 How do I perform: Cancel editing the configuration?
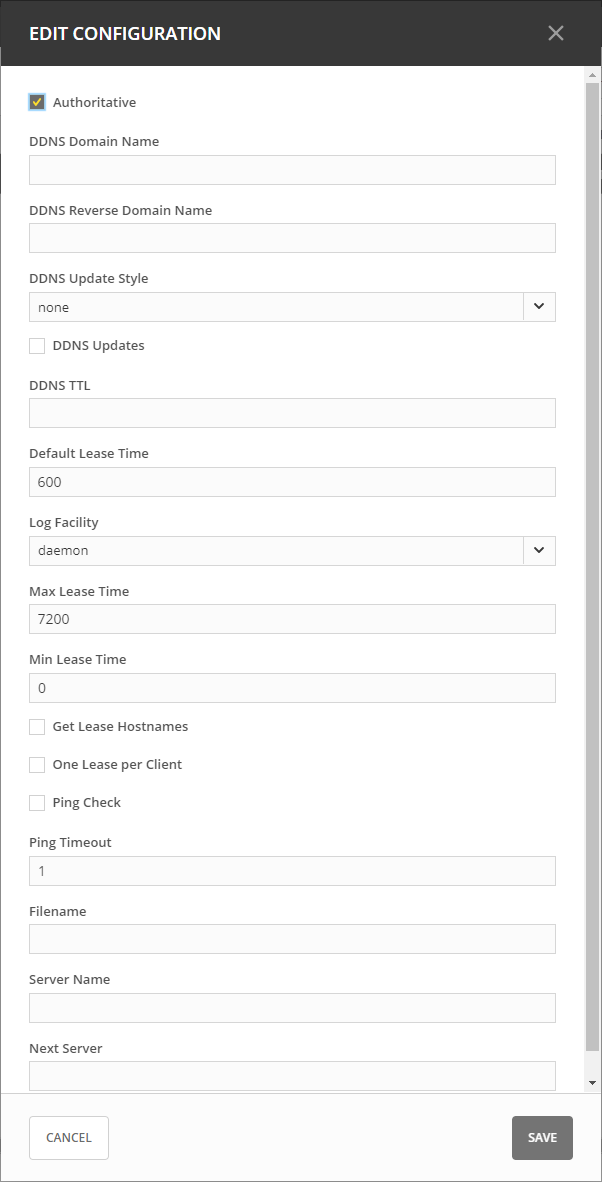click(x=69, y=1138)
